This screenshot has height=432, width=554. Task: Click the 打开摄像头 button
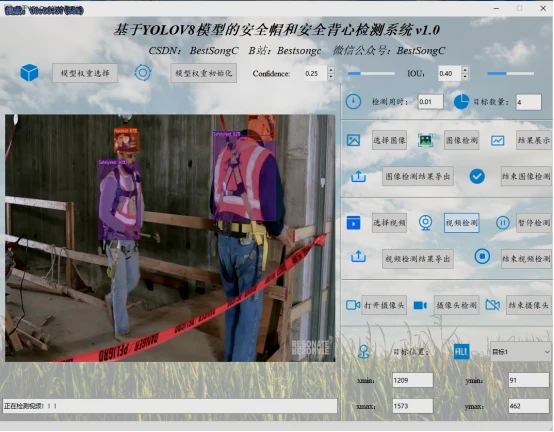pyautogui.click(x=384, y=305)
